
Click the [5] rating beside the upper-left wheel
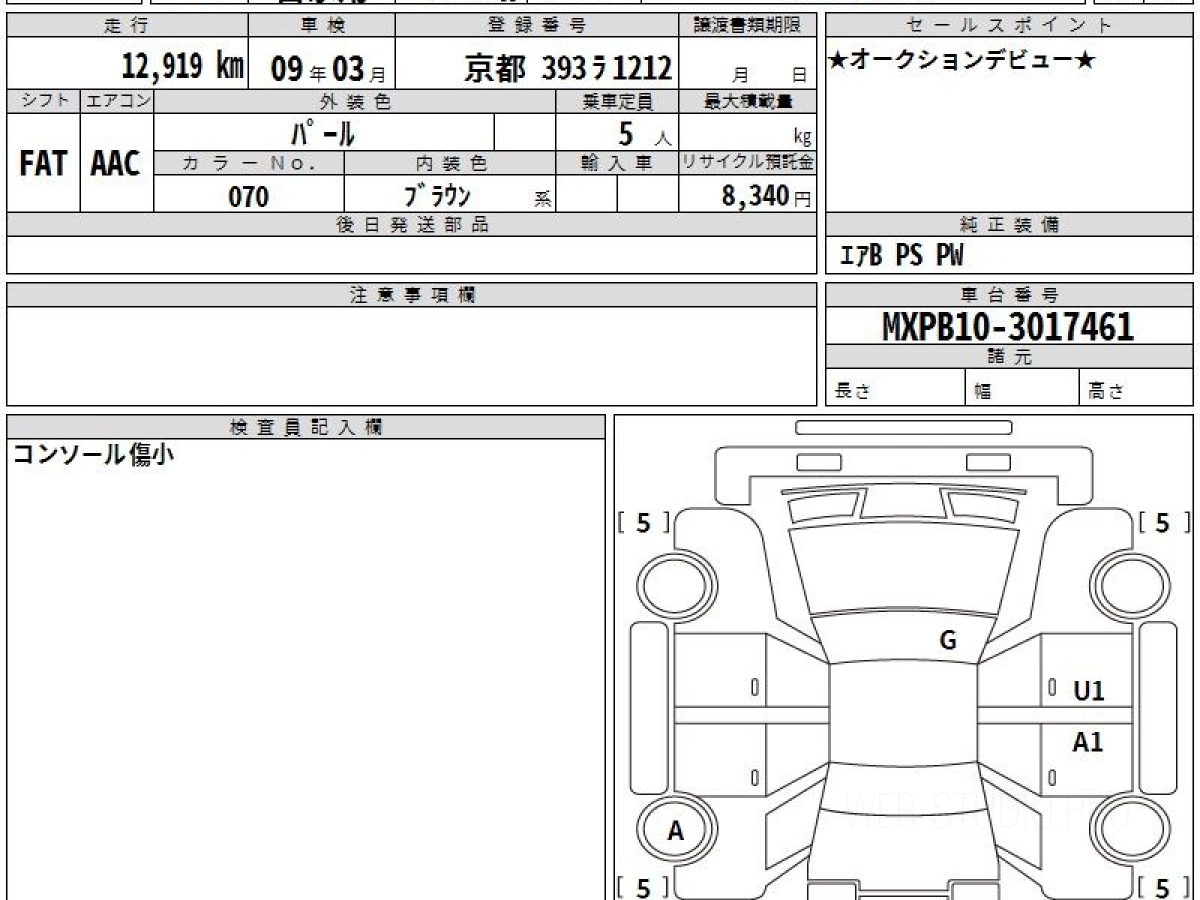pyautogui.click(x=643, y=522)
